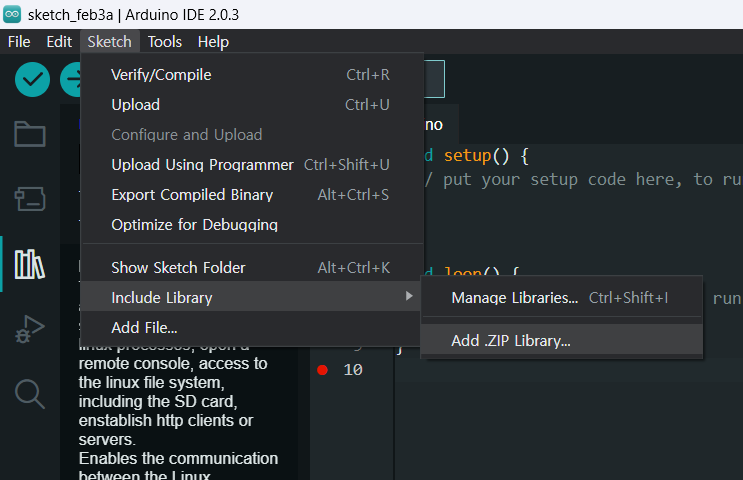Open the File menu
743x480 pixels.
(x=19, y=42)
